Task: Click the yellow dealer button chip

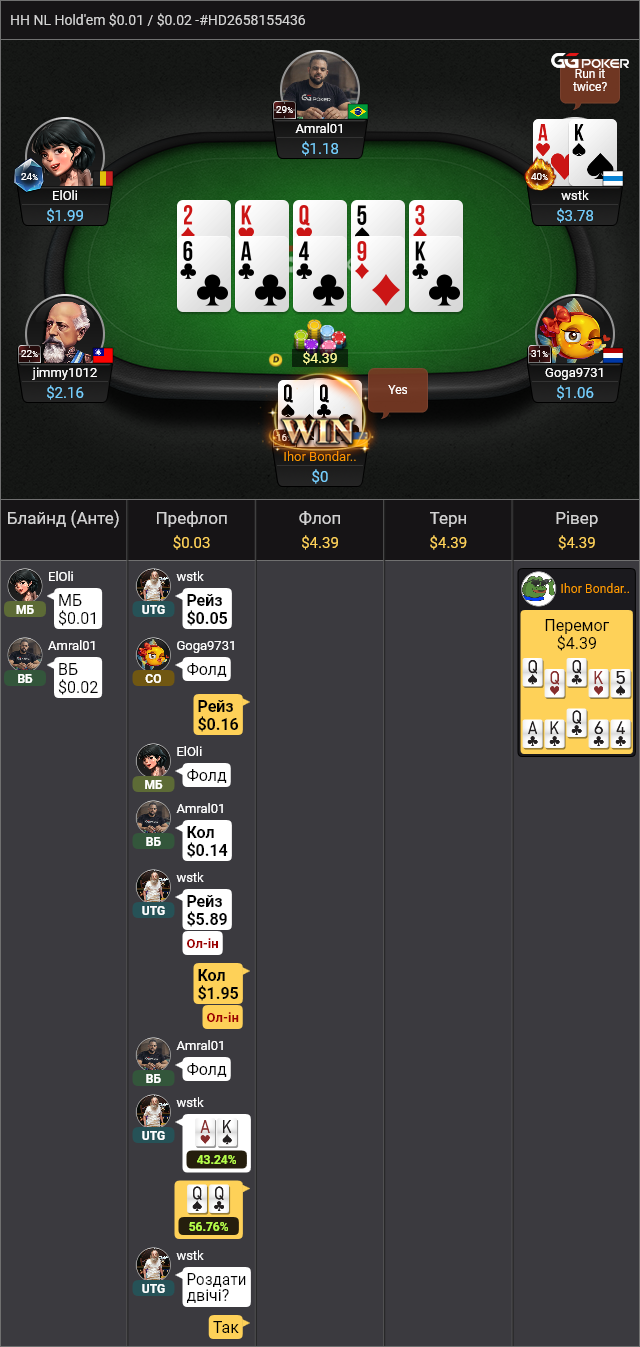Action: (276, 359)
